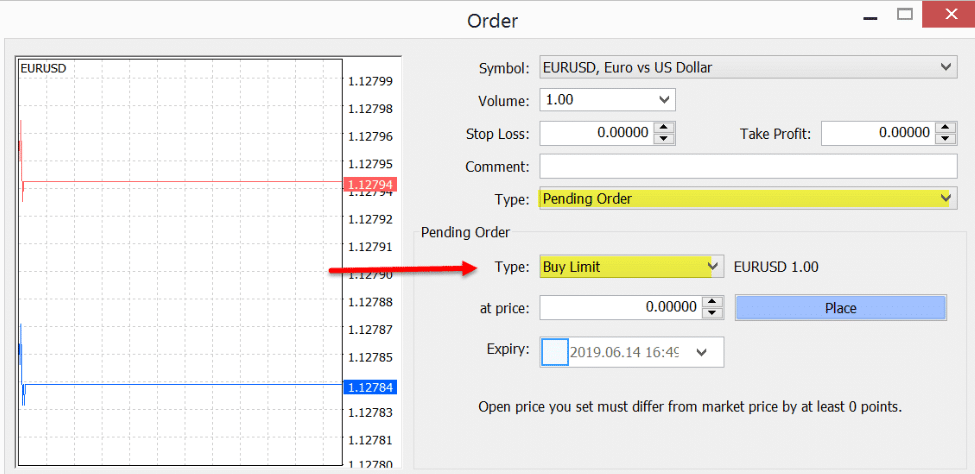Maximize the Order window

click(904, 14)
